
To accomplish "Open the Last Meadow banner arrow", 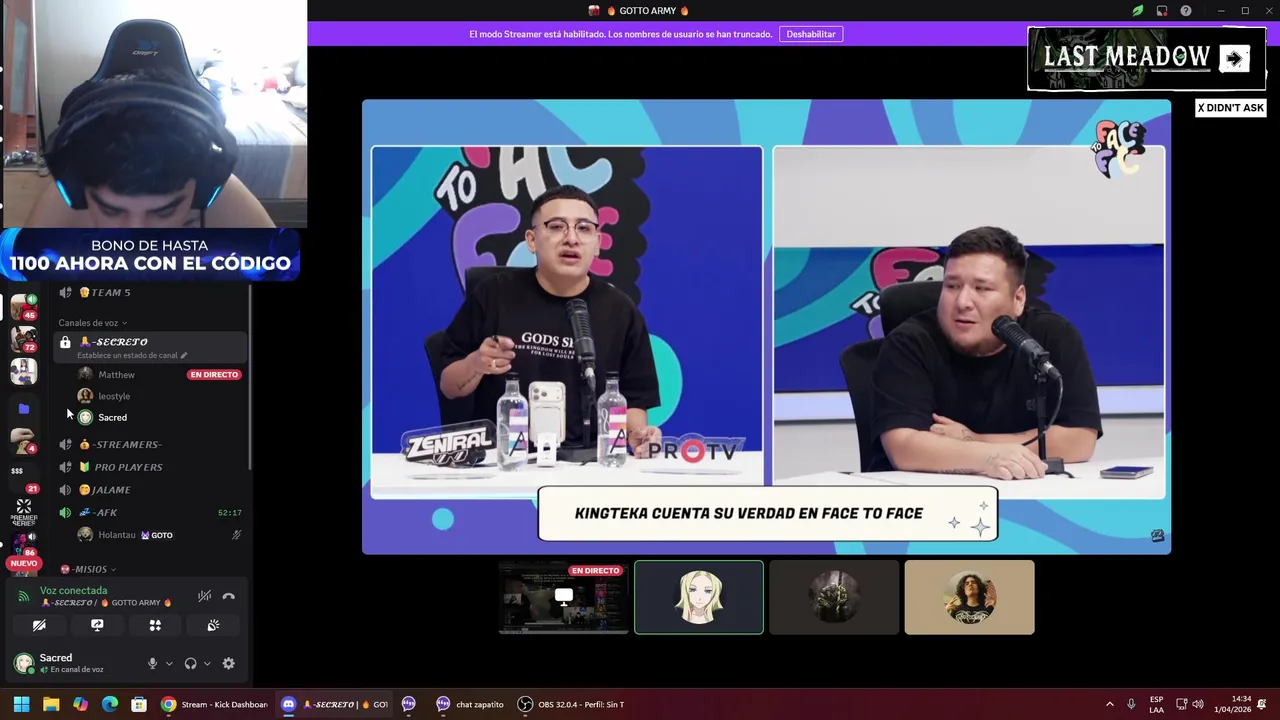I will tap(1235, 59).
